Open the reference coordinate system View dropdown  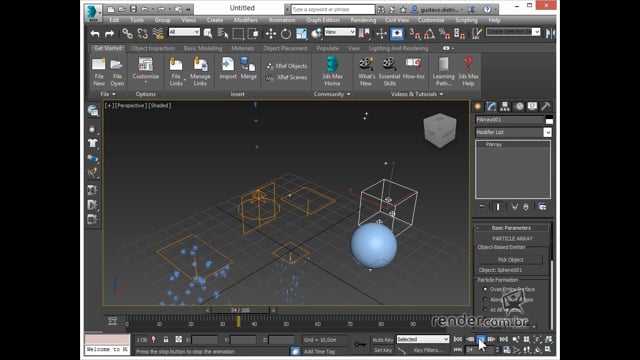click(x=340, y=32)
